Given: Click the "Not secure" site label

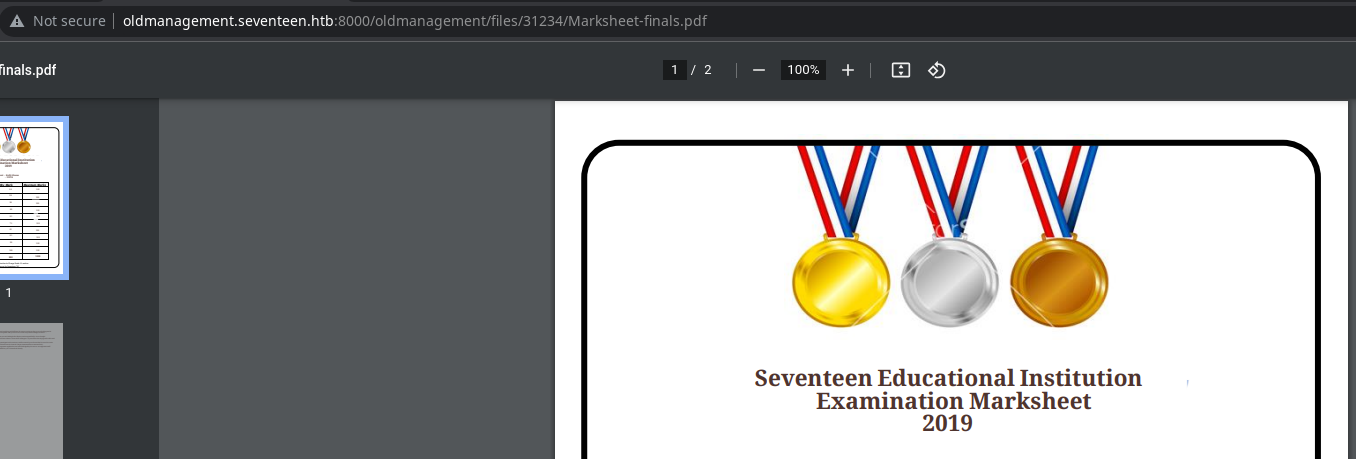Looking at the screenshot, I should [69, 21].
